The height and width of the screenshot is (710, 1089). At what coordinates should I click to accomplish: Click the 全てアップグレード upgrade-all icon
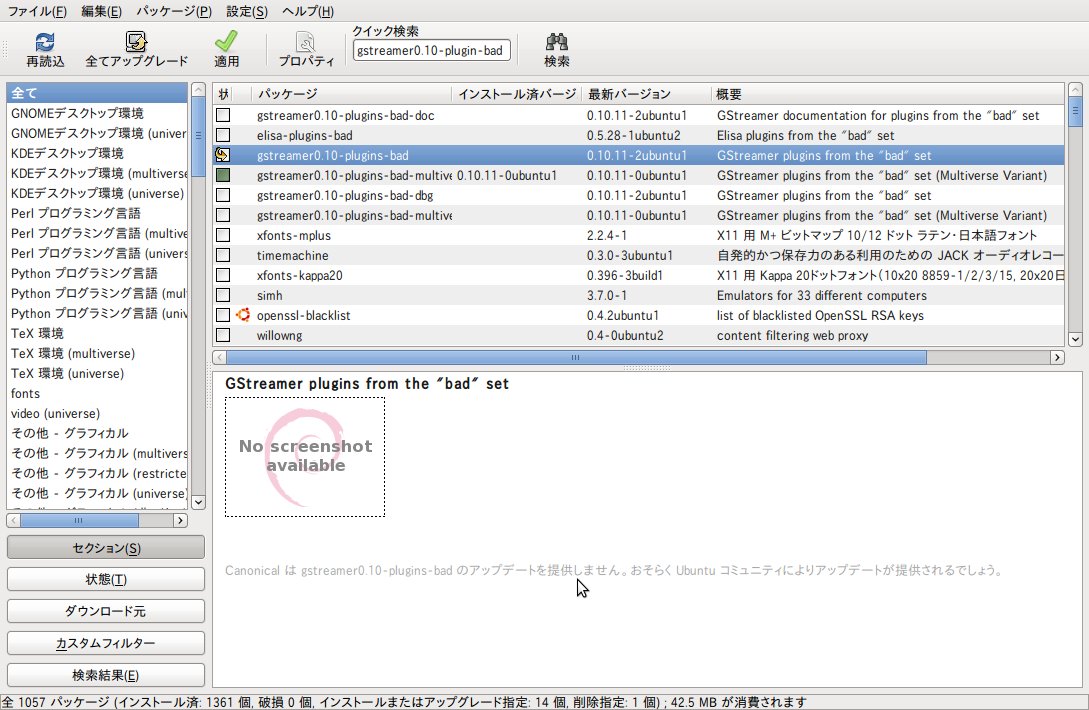pos(136,42)
